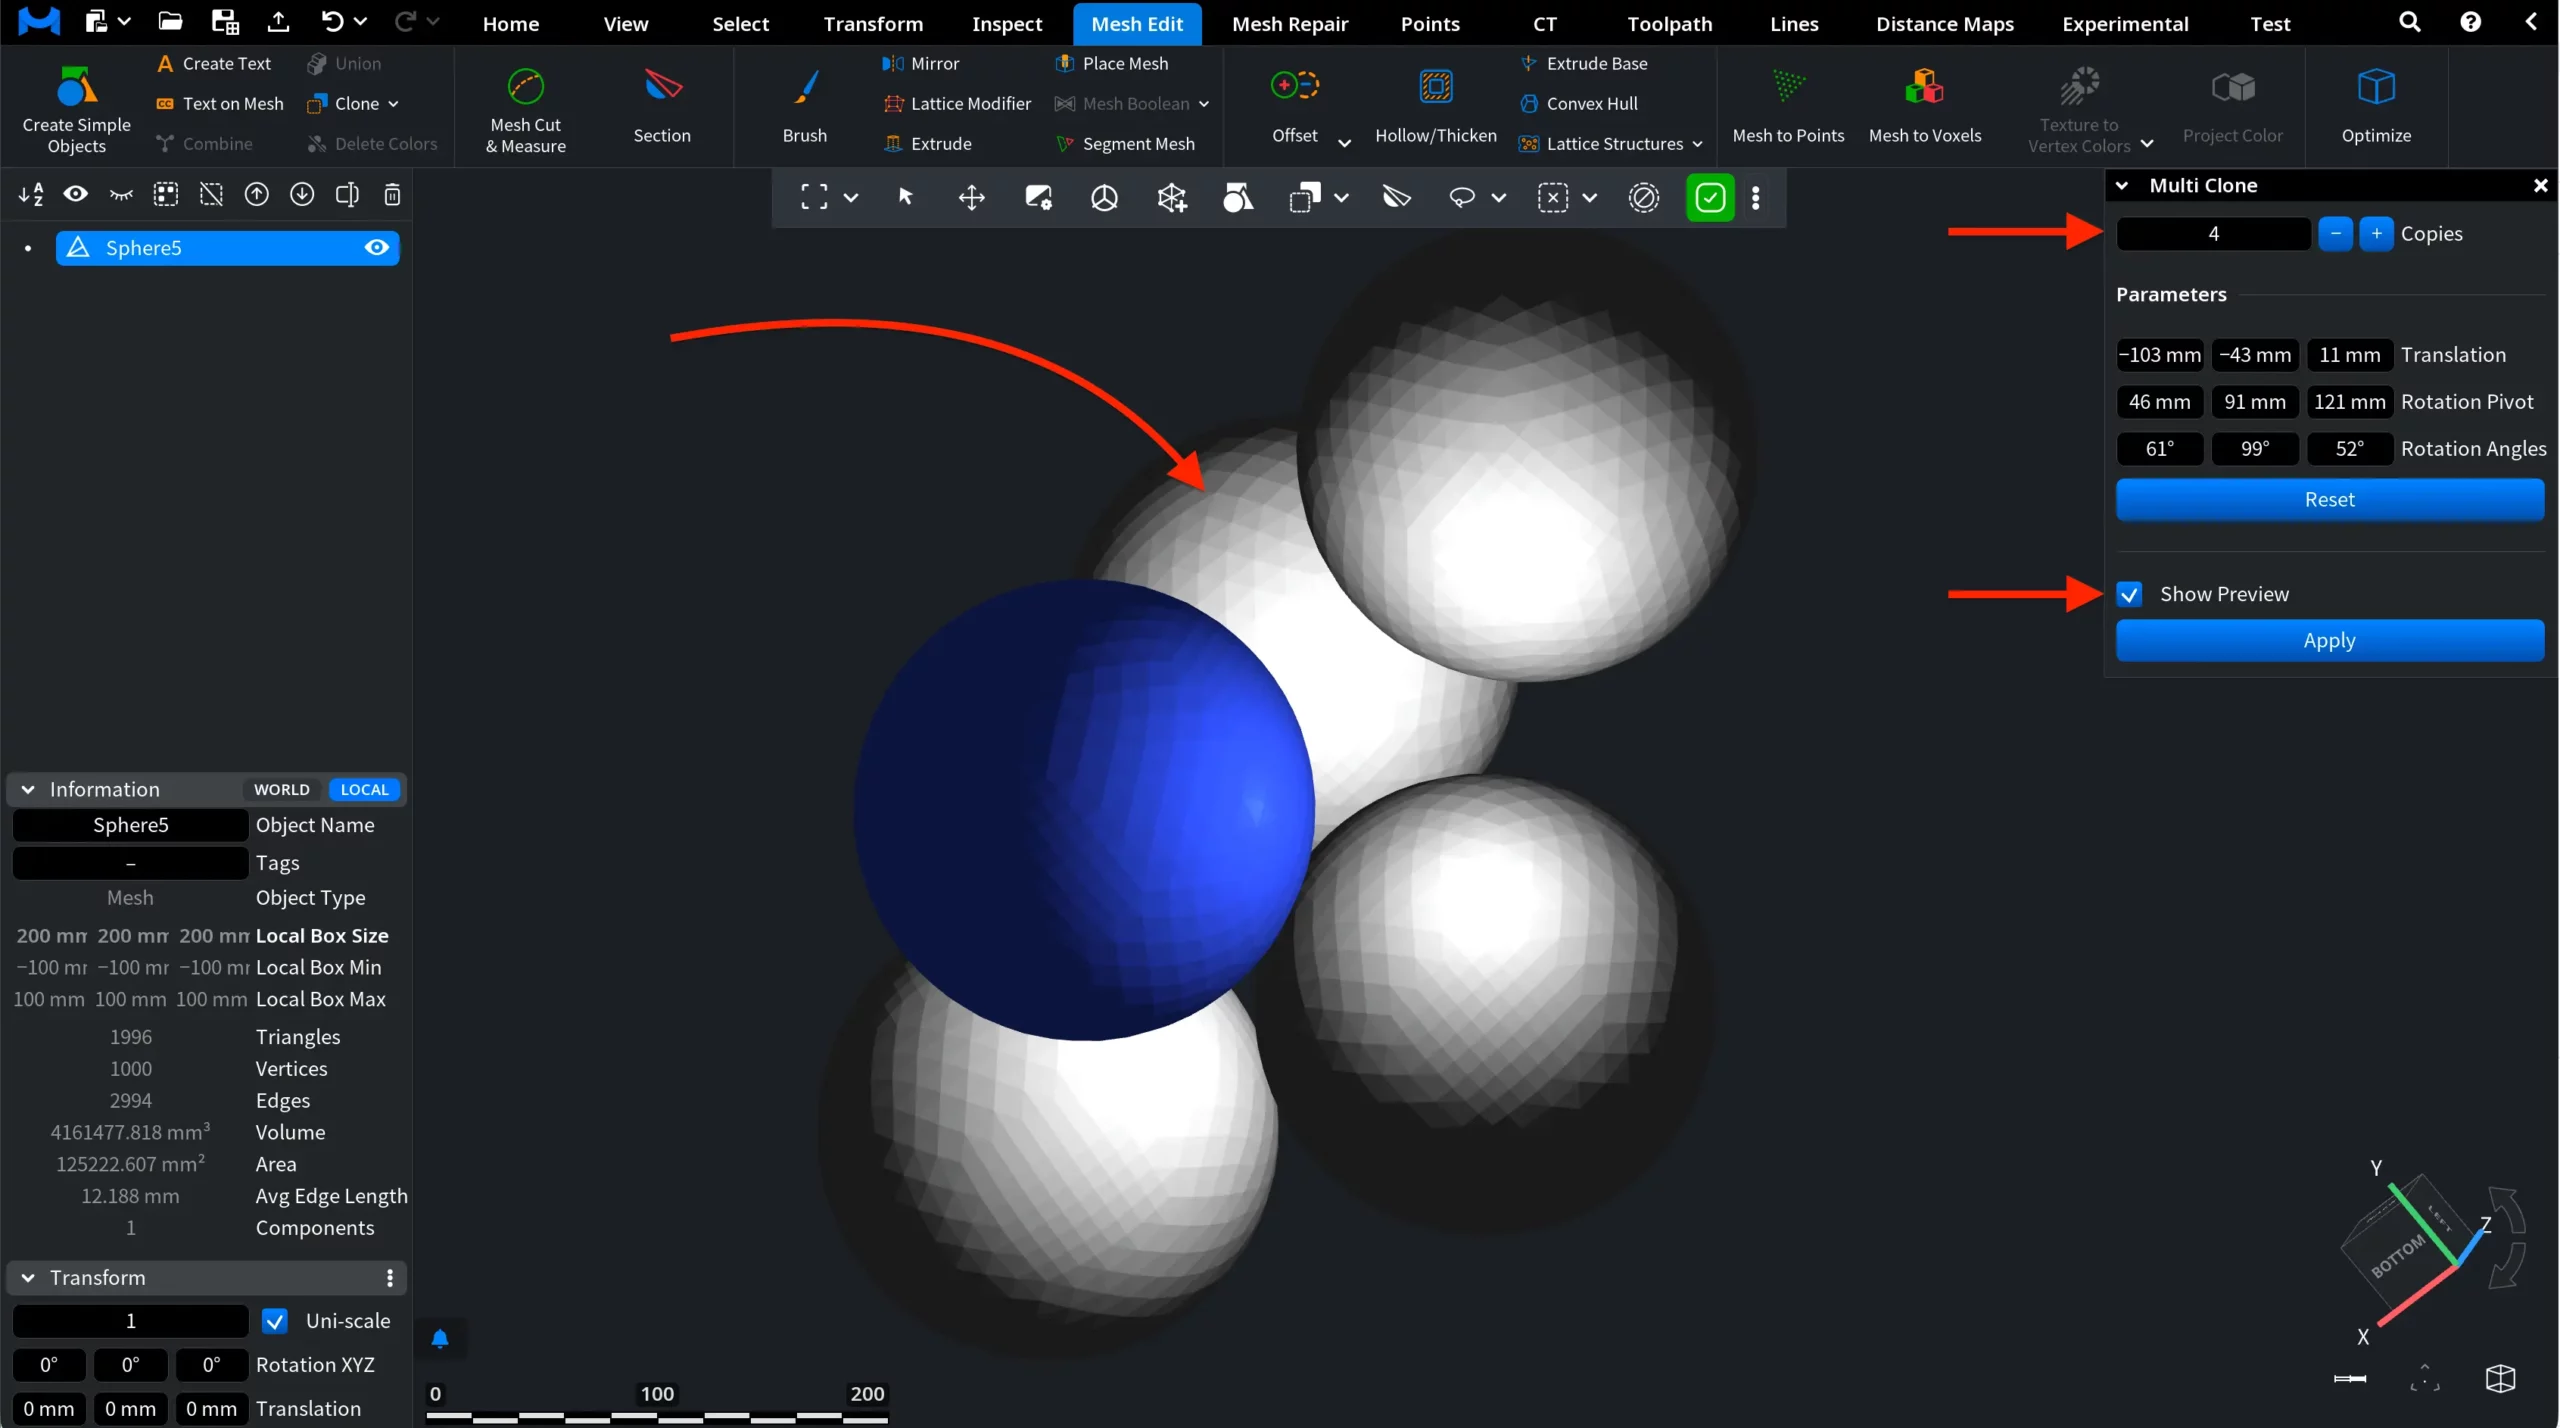Image resolution: width=2560 pixels, height=1428 pixels.
Task: Click the Reset button
Action: click(x=2329, y=499)
